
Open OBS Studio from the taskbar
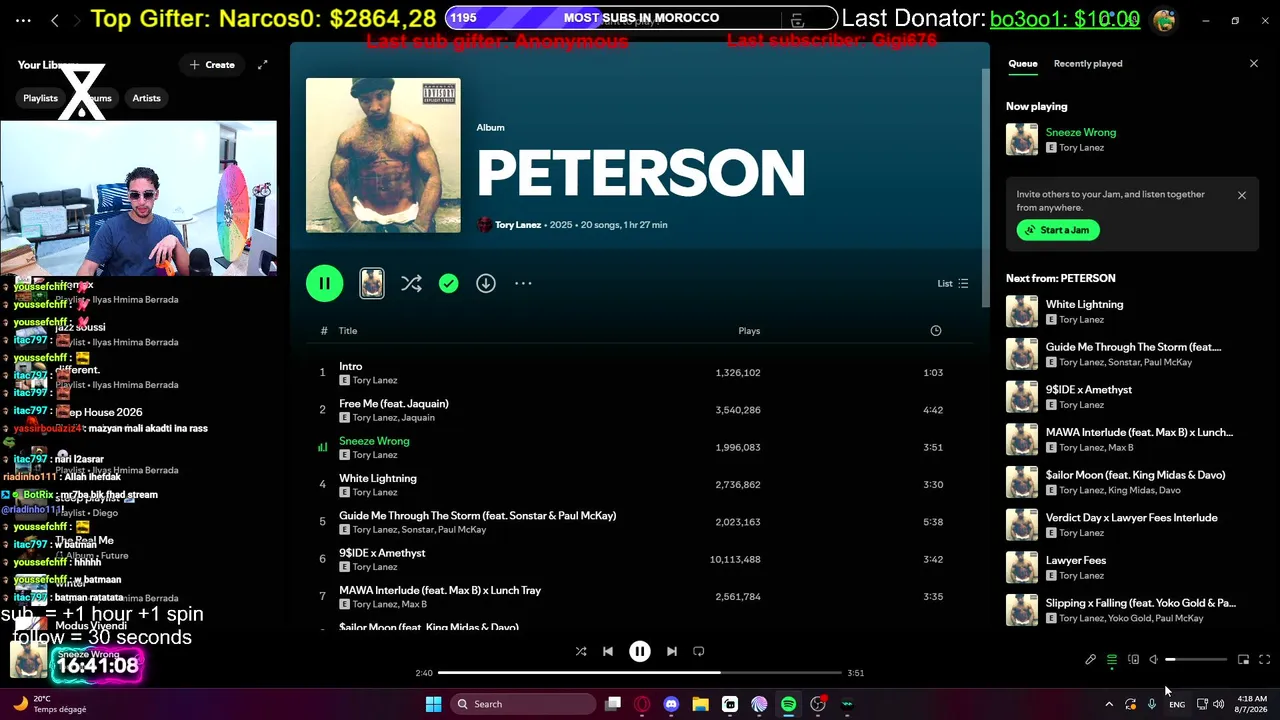(818, 704)
